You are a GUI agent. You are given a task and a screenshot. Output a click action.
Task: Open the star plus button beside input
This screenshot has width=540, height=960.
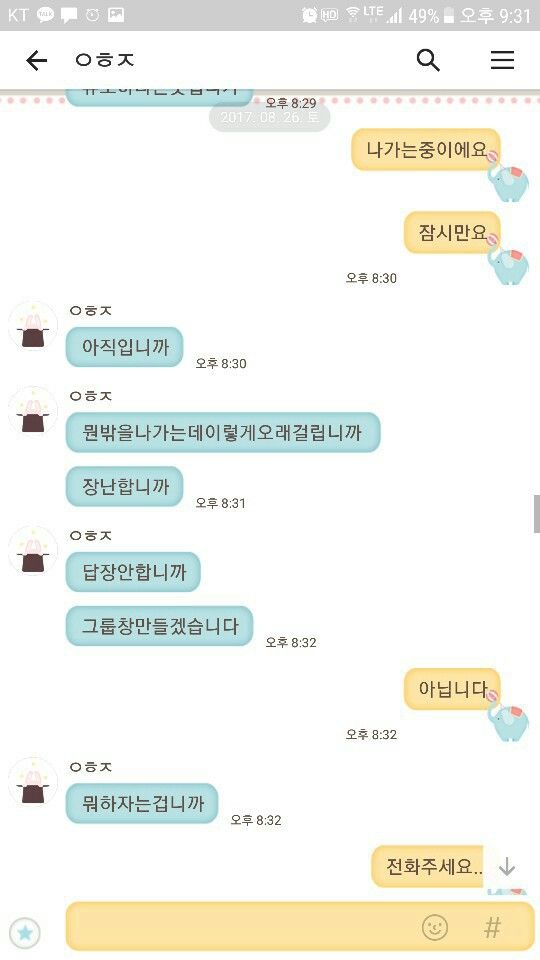25,932
